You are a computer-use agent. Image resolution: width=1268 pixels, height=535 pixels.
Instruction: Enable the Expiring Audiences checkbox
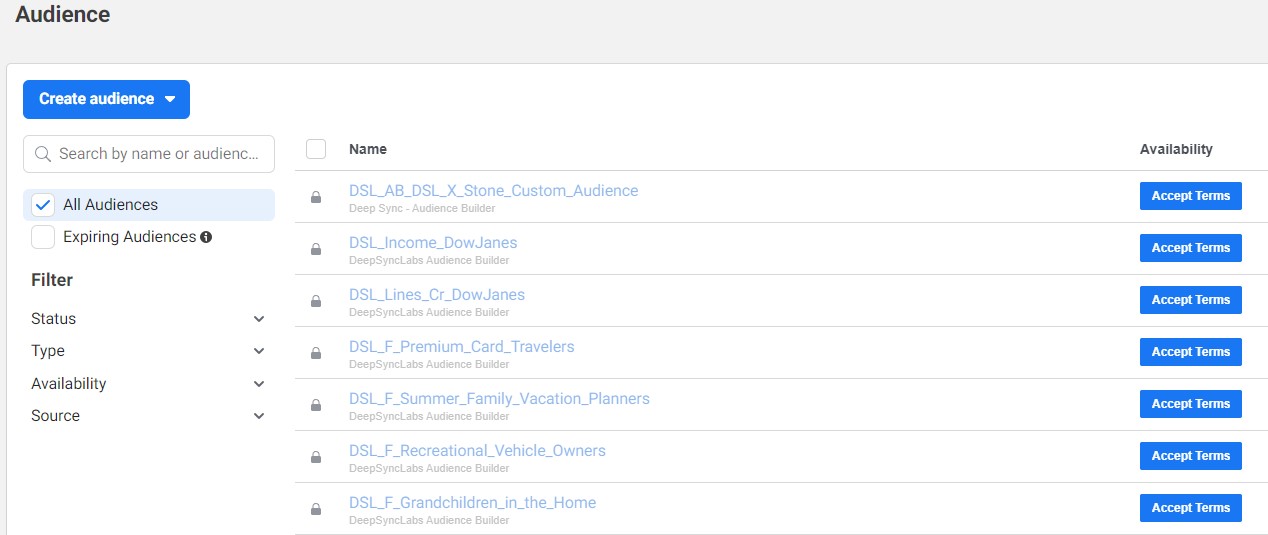point(43,237)
